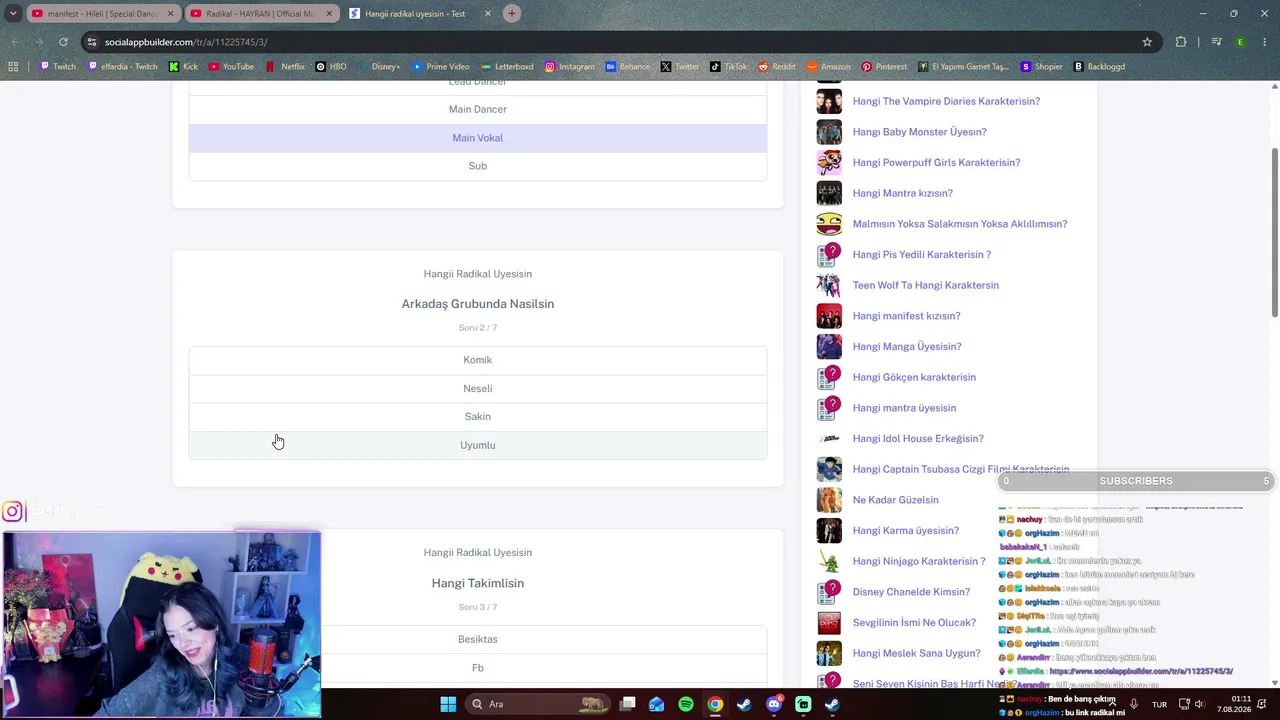Open the Twitch bookmark
The width and height of the screenshot is (1280, 720).
57,67
